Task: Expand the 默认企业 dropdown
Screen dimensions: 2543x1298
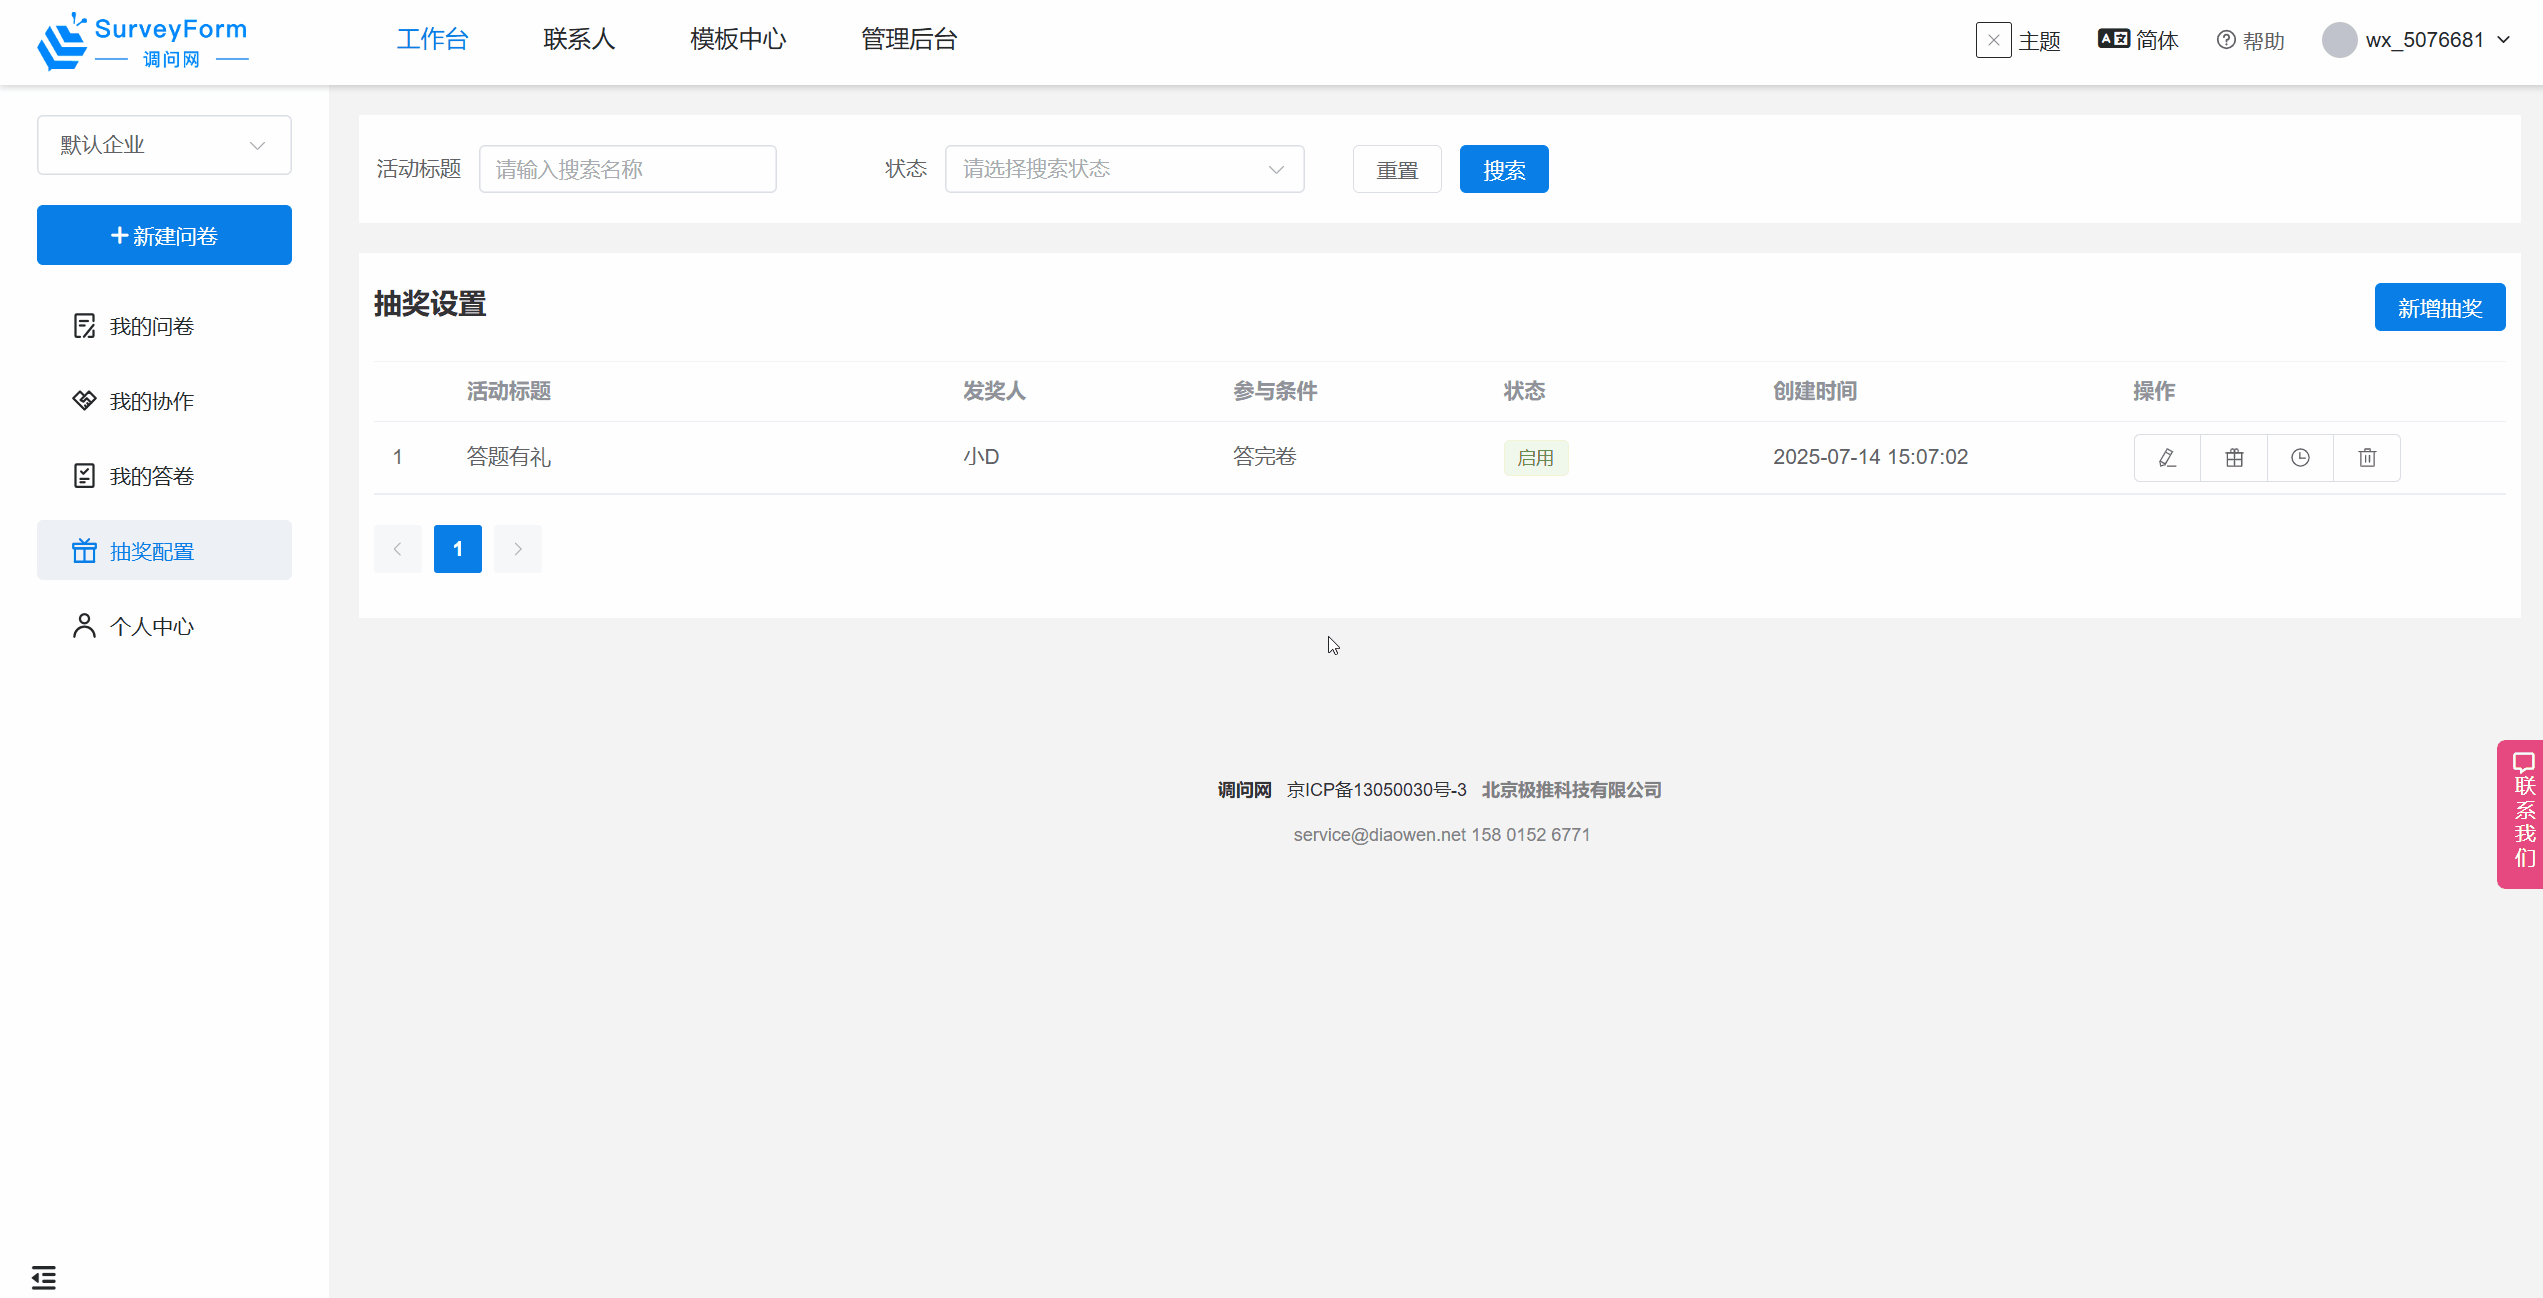Action: pos(164,145)
